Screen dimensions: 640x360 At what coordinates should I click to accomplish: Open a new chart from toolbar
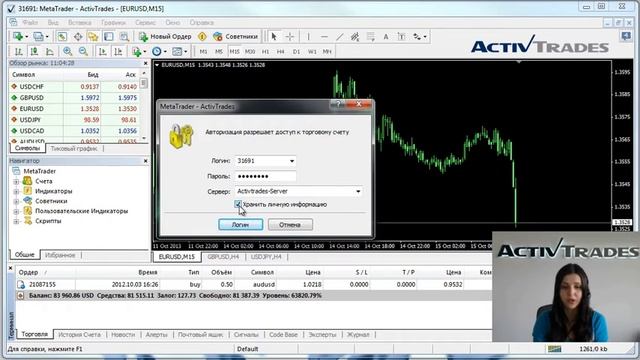click(18, 37)
